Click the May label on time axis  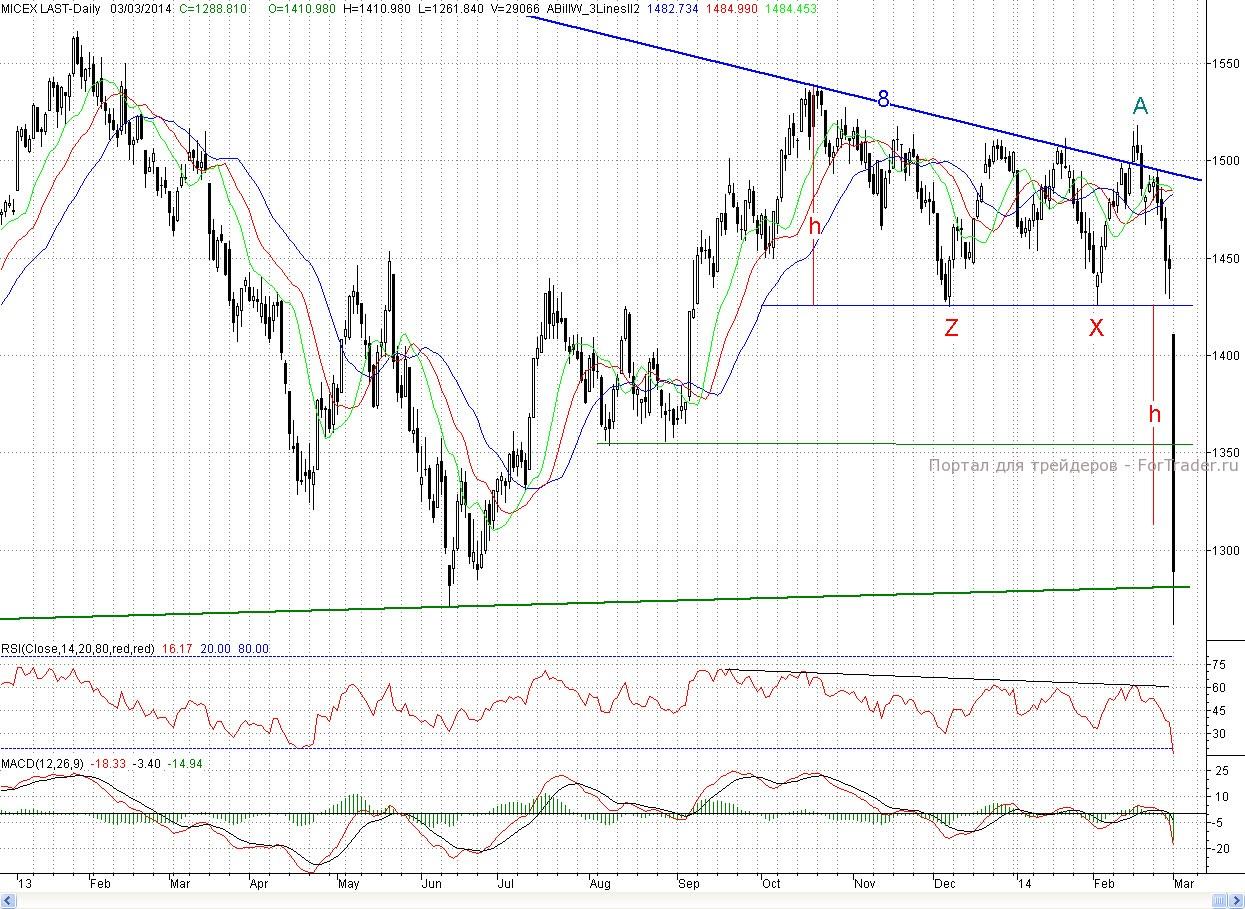349,884
